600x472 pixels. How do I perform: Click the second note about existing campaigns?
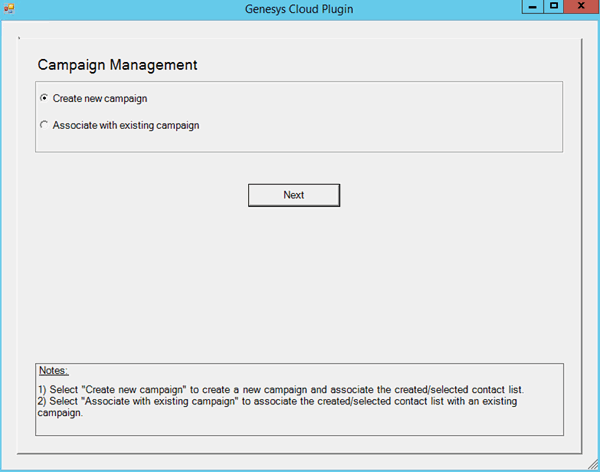(x=280, y=401)
